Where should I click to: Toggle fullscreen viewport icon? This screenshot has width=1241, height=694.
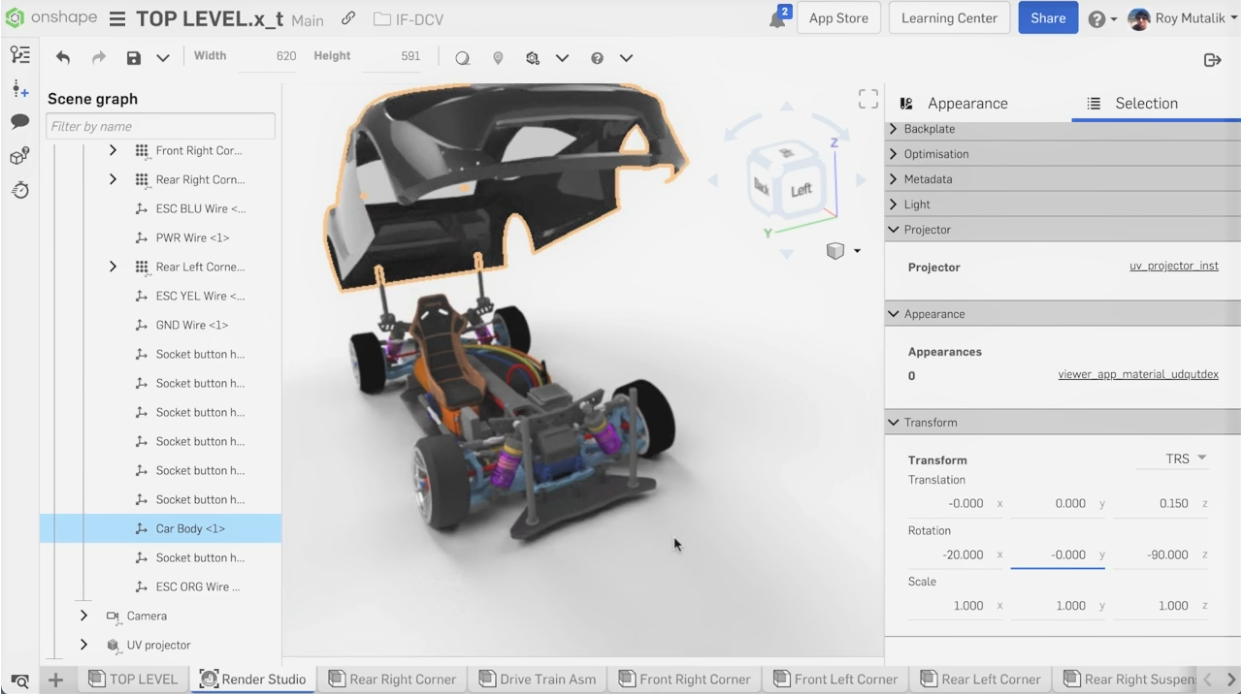coord(867,99)
